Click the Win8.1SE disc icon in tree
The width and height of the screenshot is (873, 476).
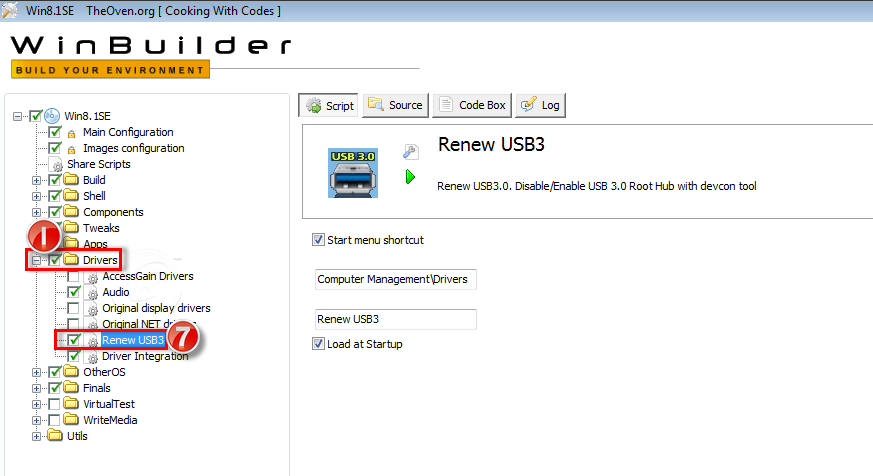pyautogui.click(x=52, y=116)
